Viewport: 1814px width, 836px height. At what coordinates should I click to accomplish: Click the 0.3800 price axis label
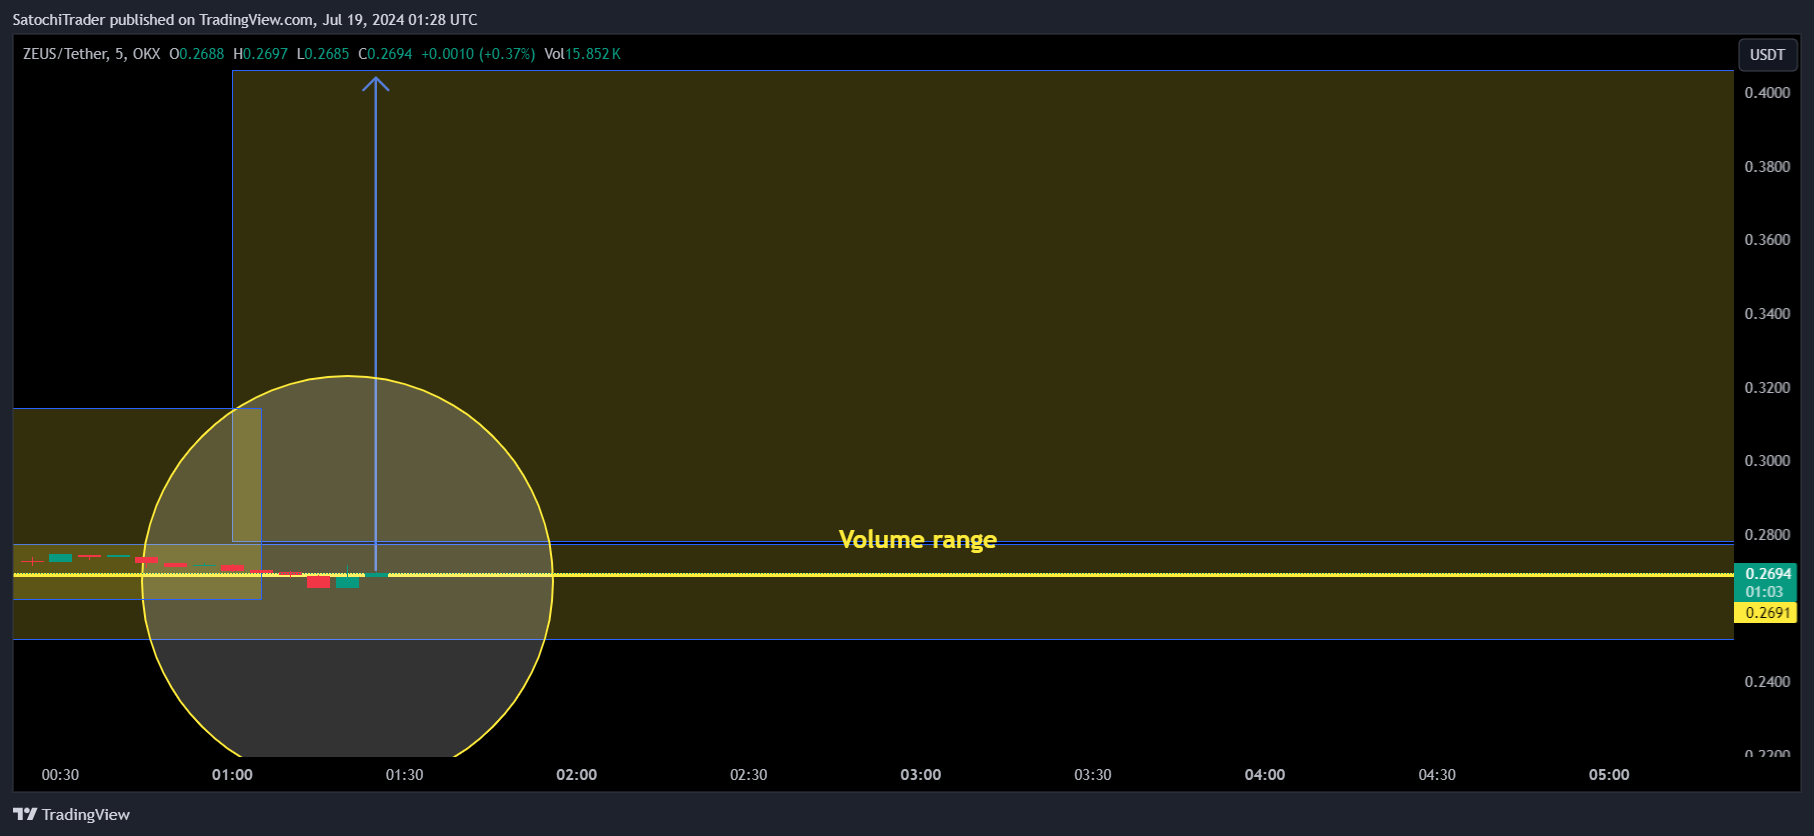click(x=1767, y=167)
